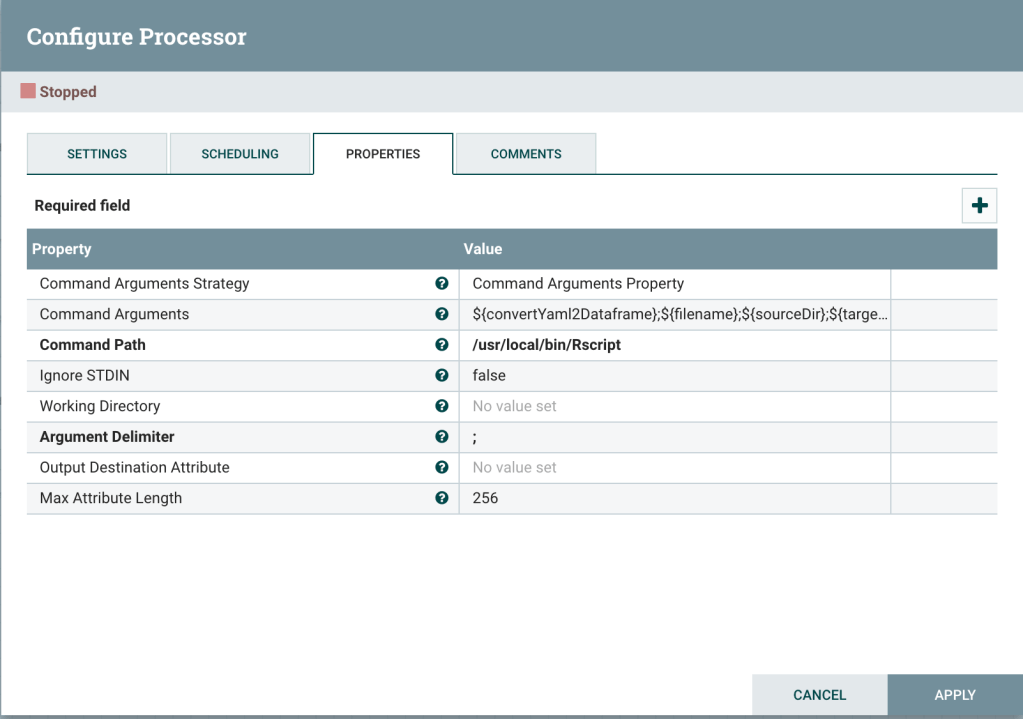
Task: Click the Cancel button
Action: 819,695
